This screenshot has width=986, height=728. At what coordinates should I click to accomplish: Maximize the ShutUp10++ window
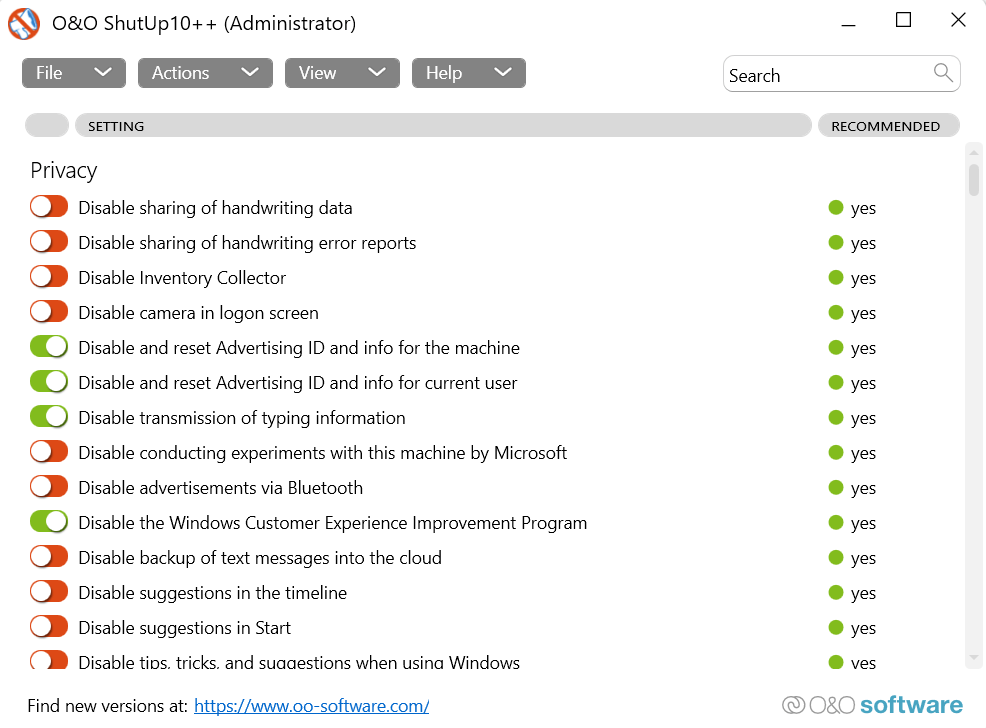[x=904, y=20]
